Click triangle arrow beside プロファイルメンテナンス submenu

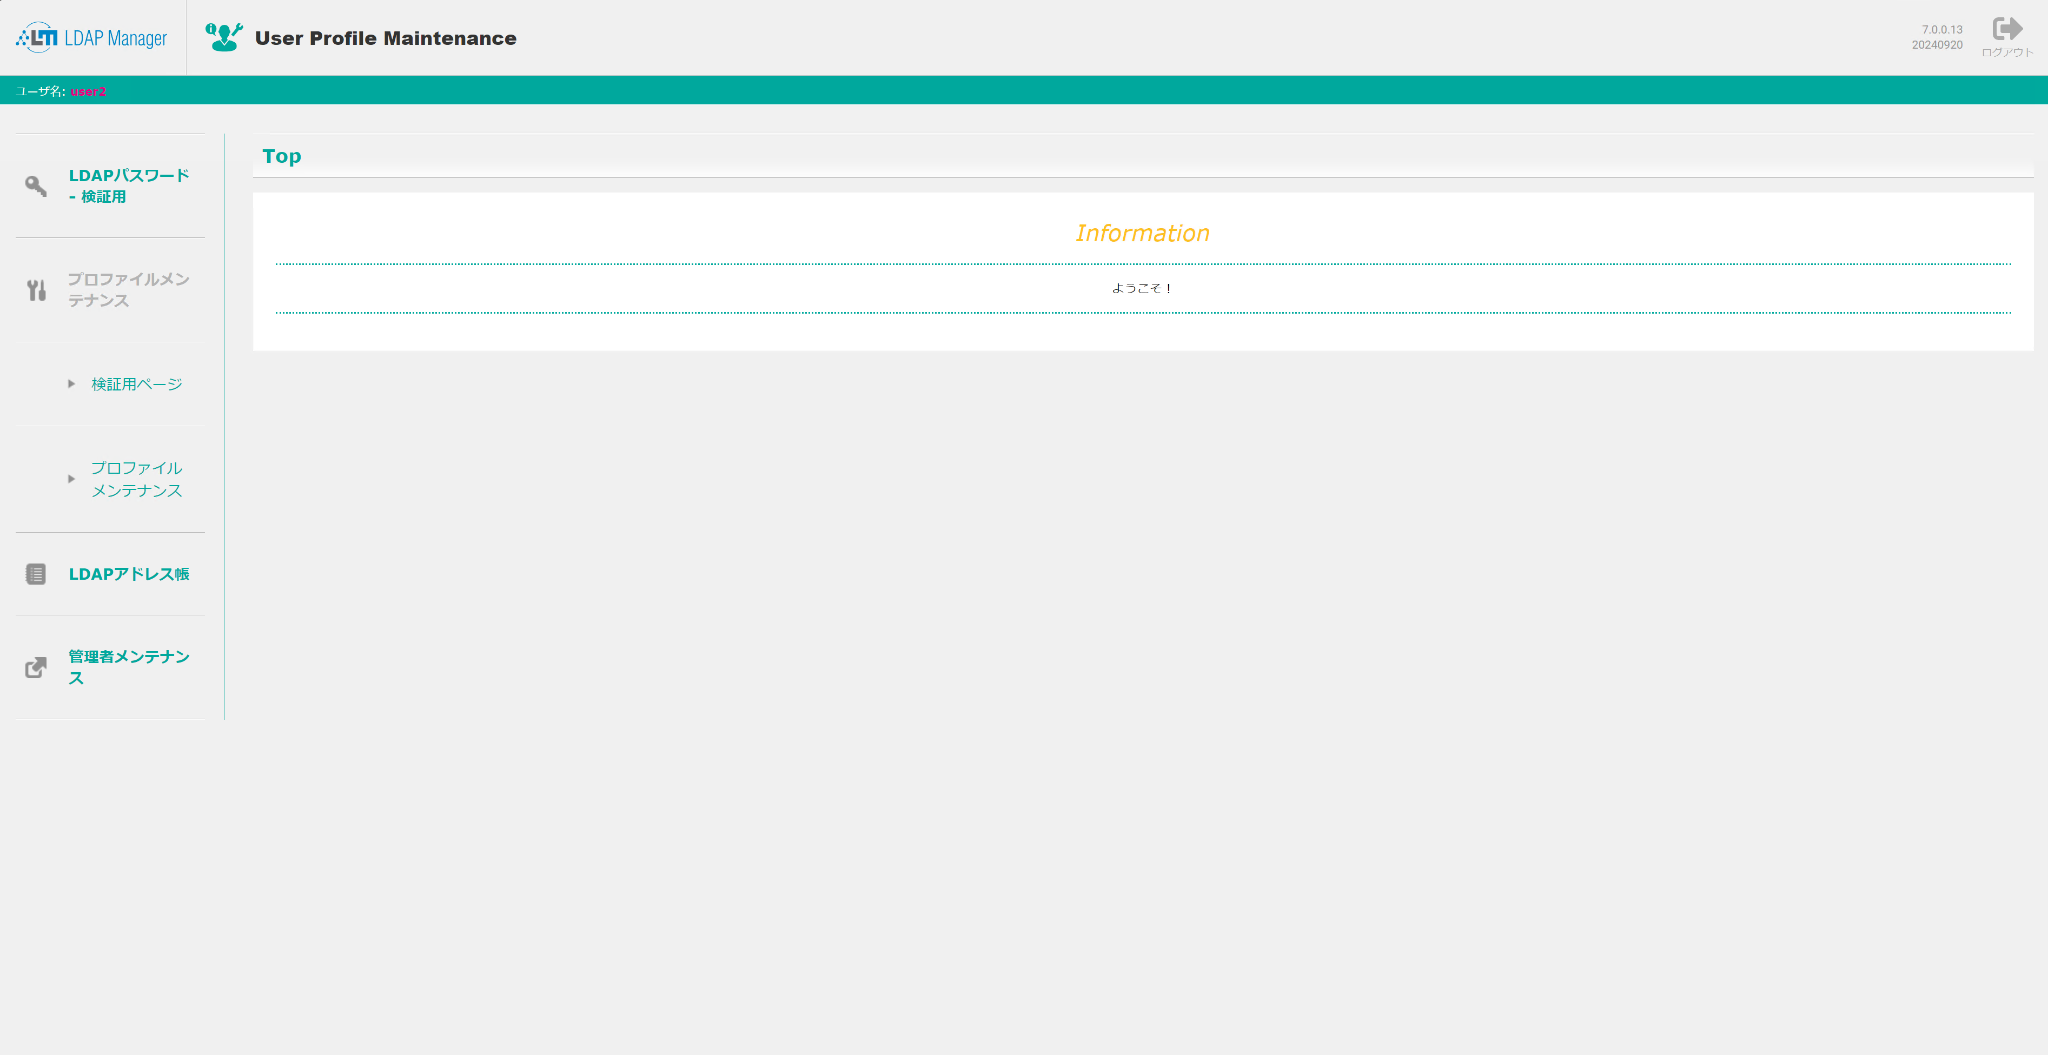coord(71,479)
